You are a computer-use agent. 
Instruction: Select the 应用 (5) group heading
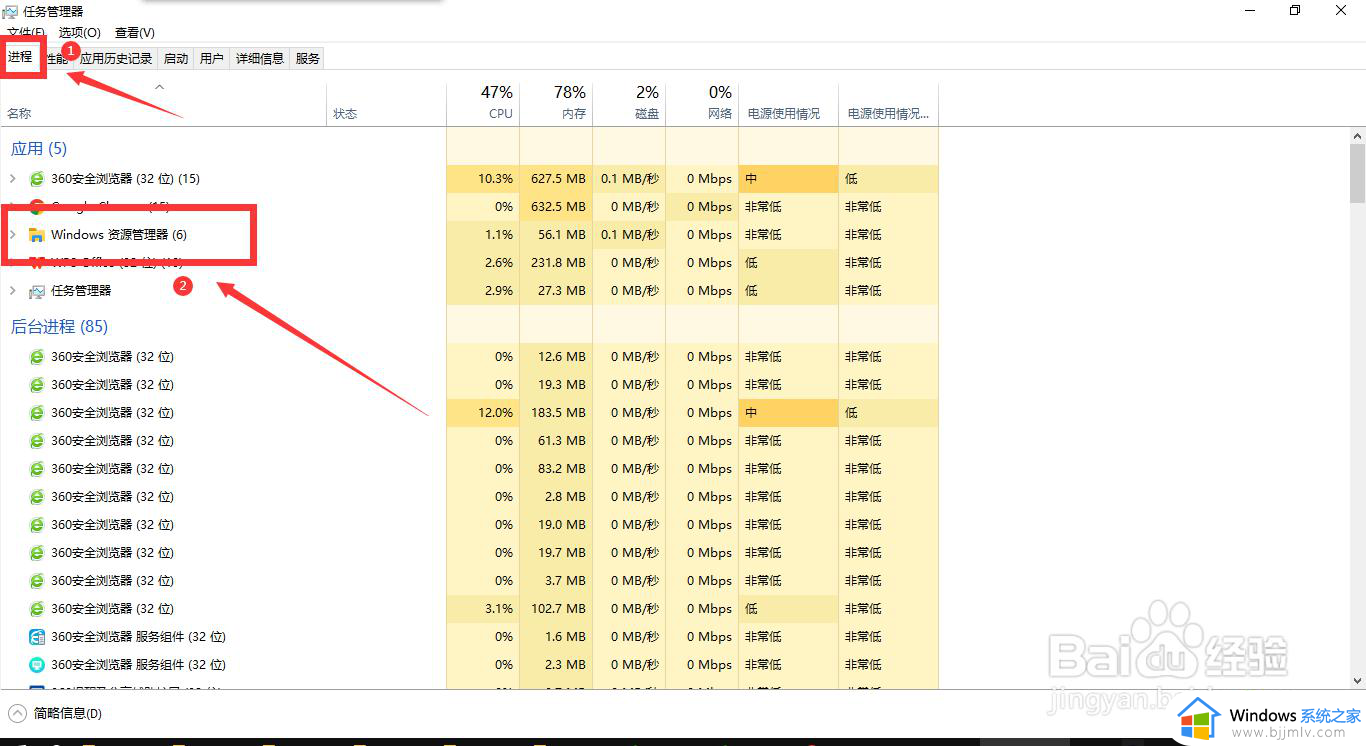(x=39, y=149)
